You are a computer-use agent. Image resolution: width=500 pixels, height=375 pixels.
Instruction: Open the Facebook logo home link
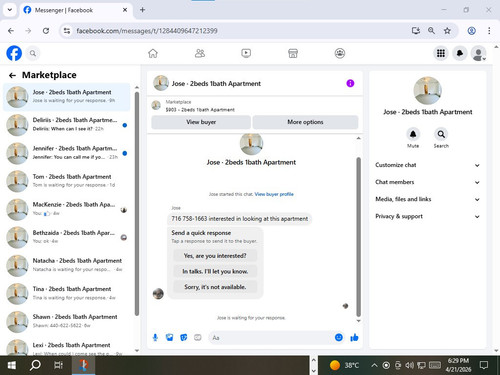coord(14,53)
